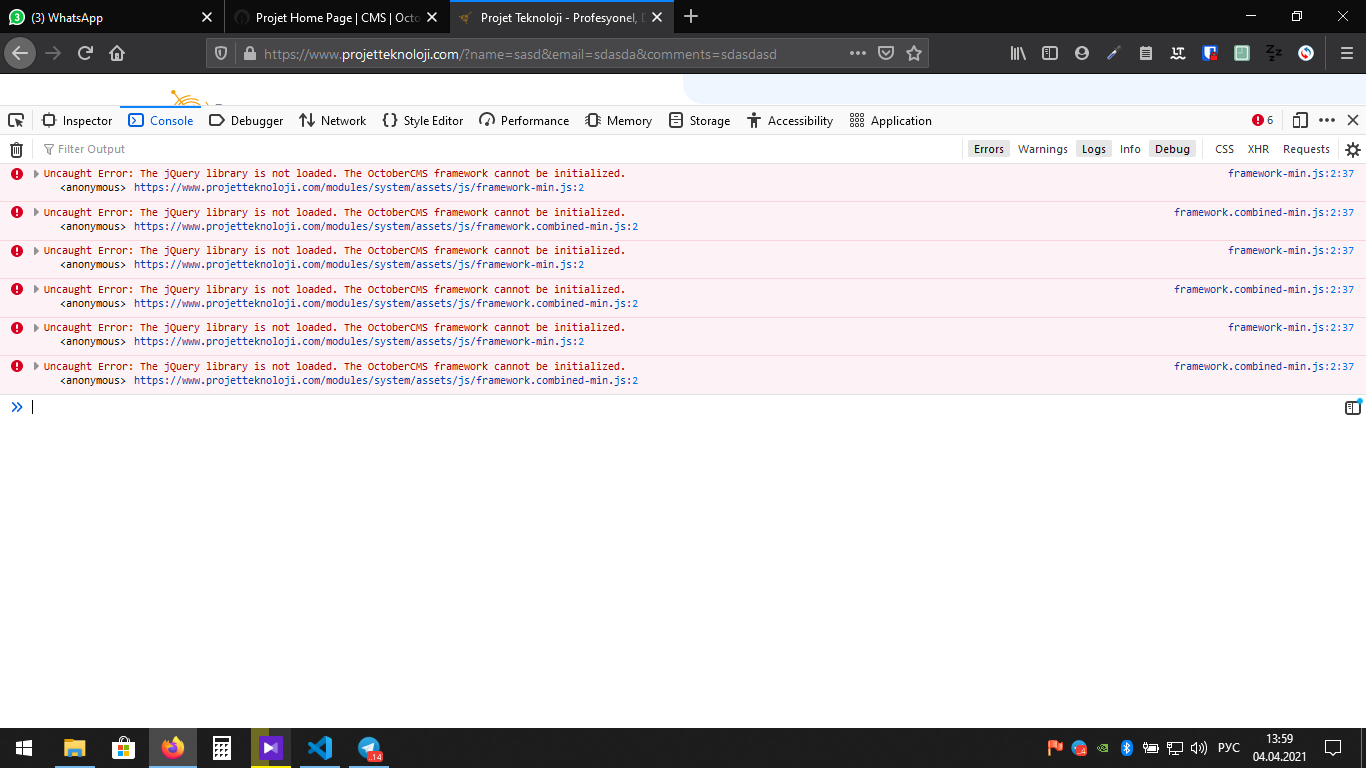The height and width of the screenshot is (768, 1366).
Task: Toggle the CSS filter
Action: (1224, 149)
